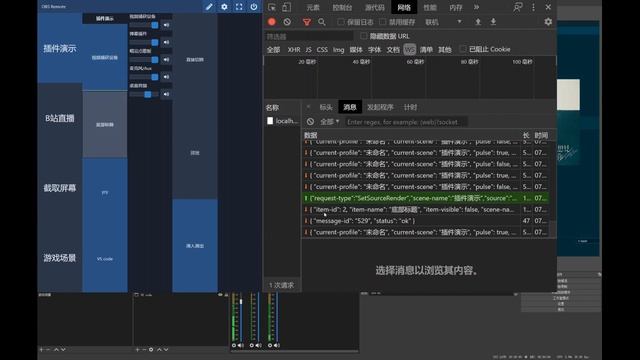Viewport: 640px width, 360px height.
Task: Close the request details pane with its X
Action: click(x=308, y=107)
